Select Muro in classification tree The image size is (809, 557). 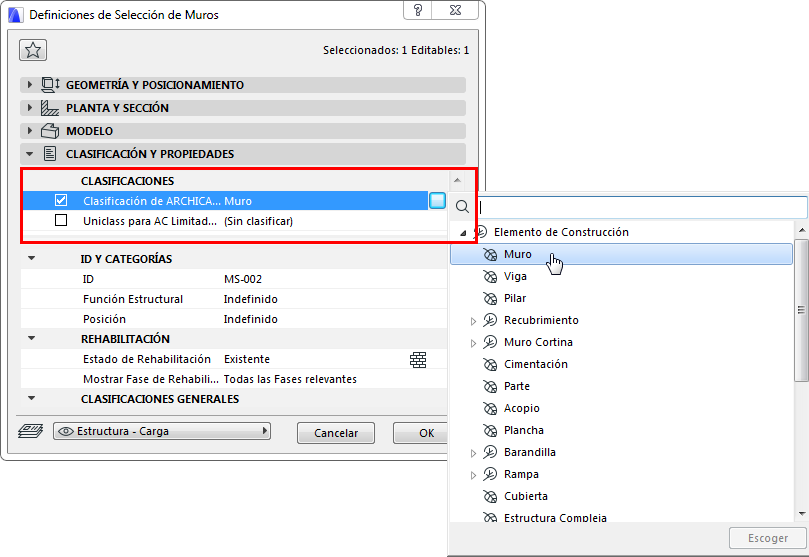coord(621,254)
